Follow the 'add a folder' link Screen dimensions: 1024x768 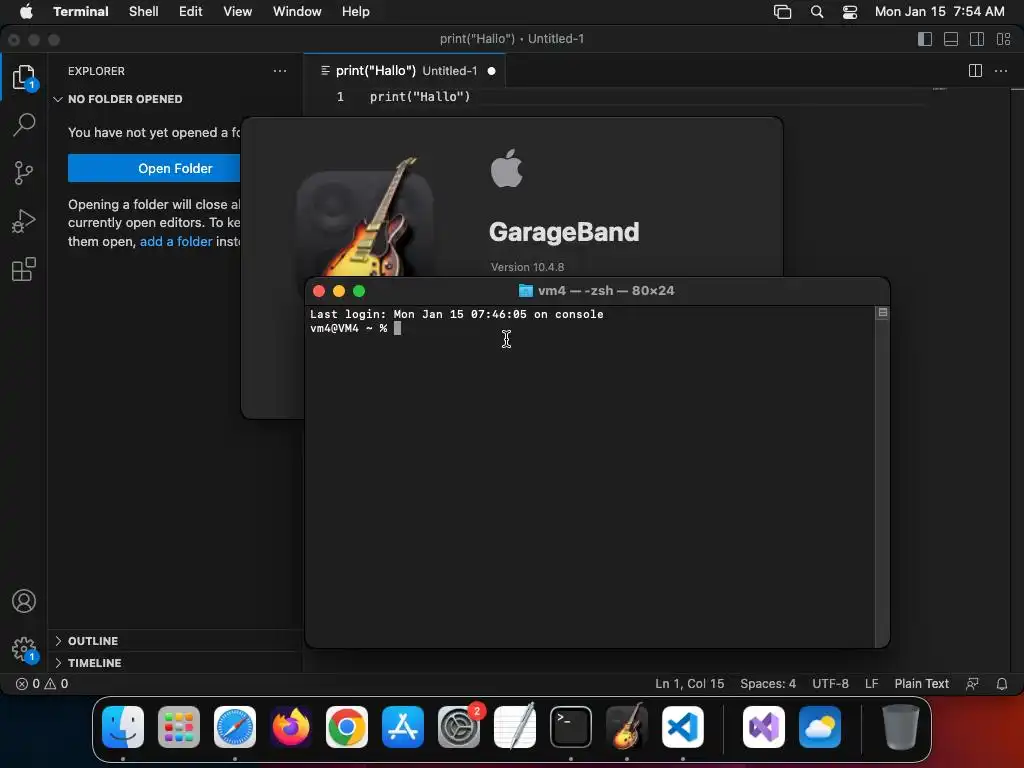coord(176,241)
